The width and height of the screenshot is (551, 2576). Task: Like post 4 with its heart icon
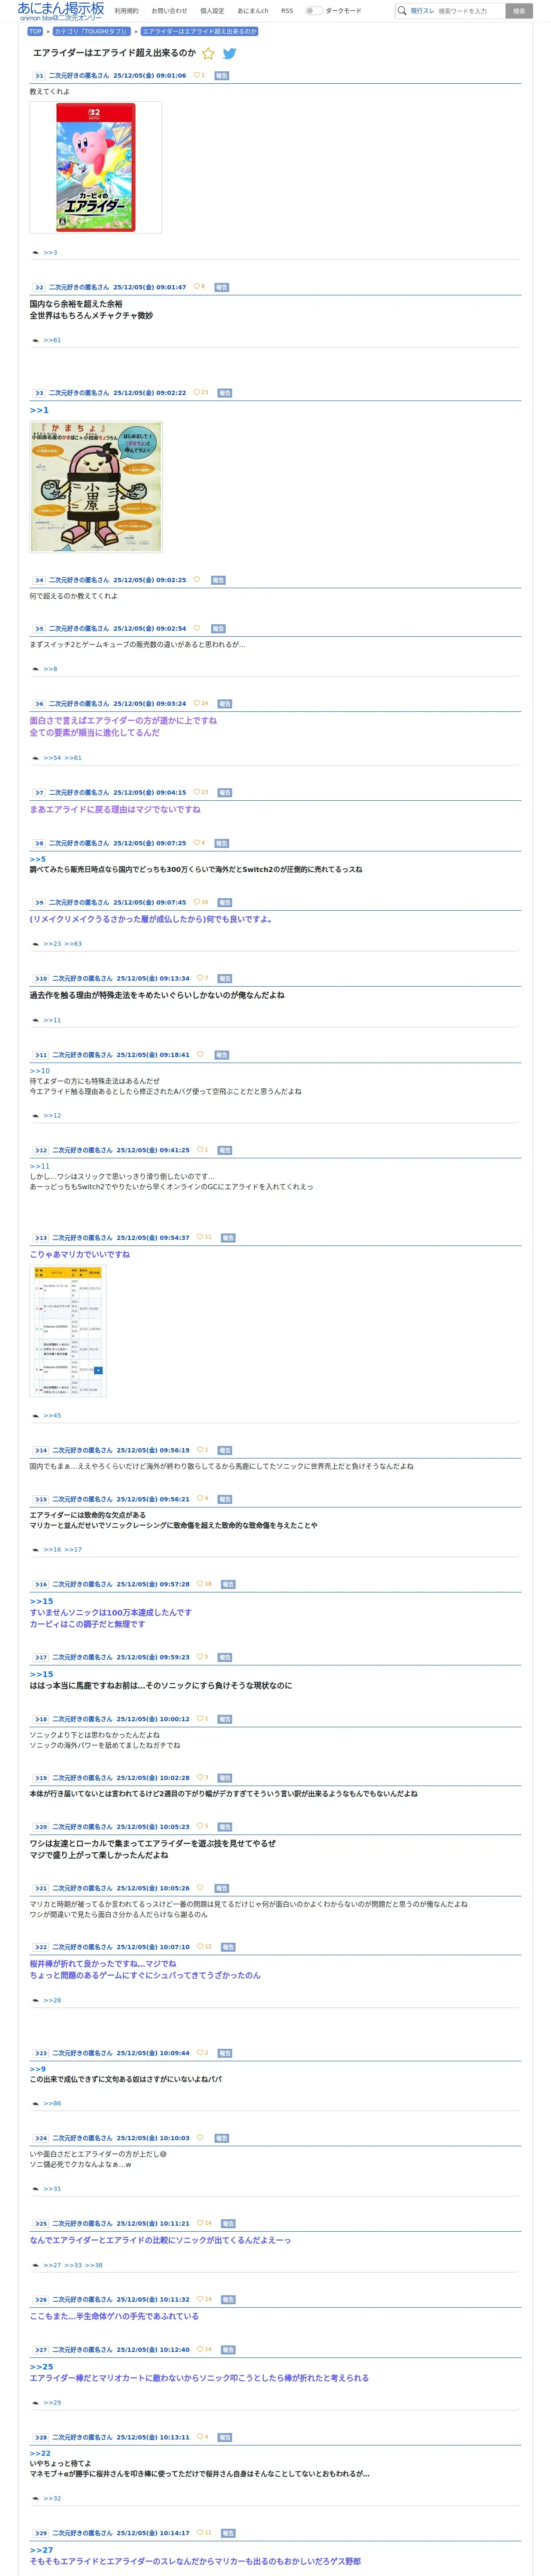pos(196,580)
